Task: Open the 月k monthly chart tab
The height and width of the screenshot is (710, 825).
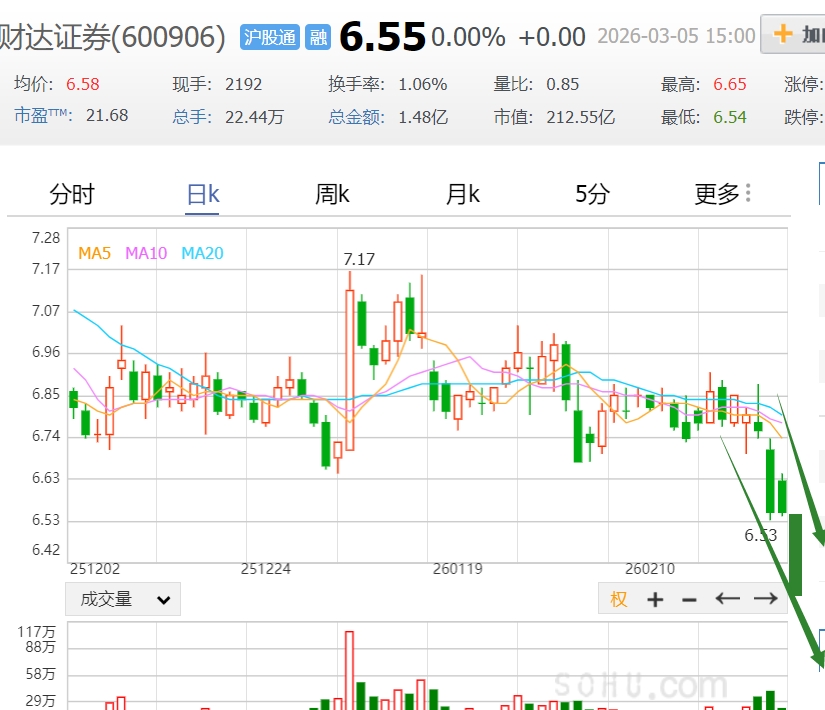Action: point(462,194)
